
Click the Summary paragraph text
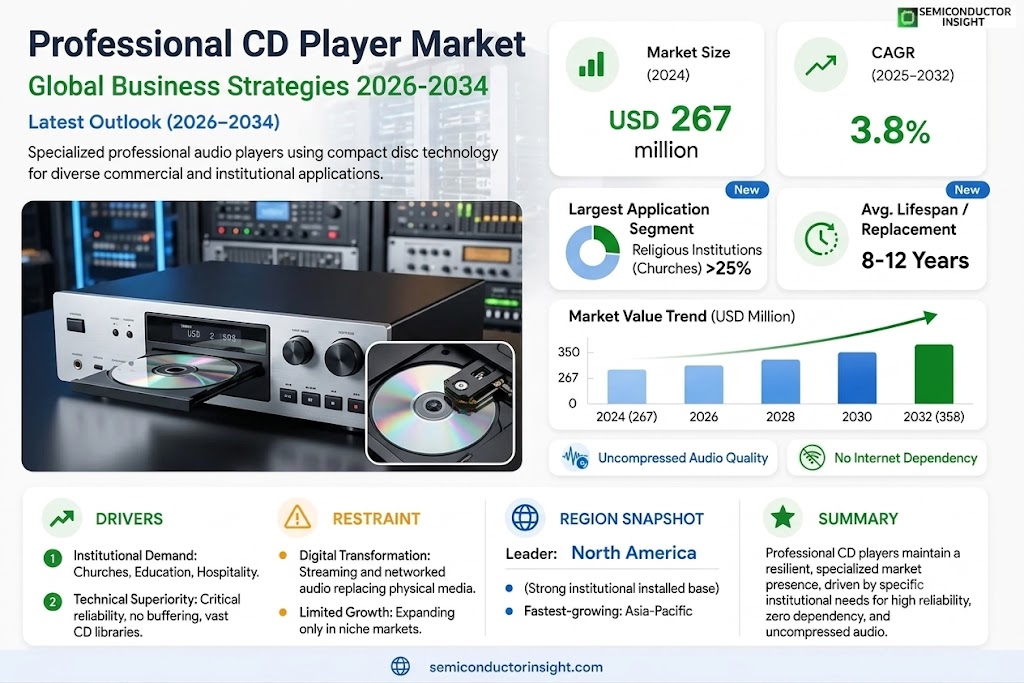pos(868,592)
